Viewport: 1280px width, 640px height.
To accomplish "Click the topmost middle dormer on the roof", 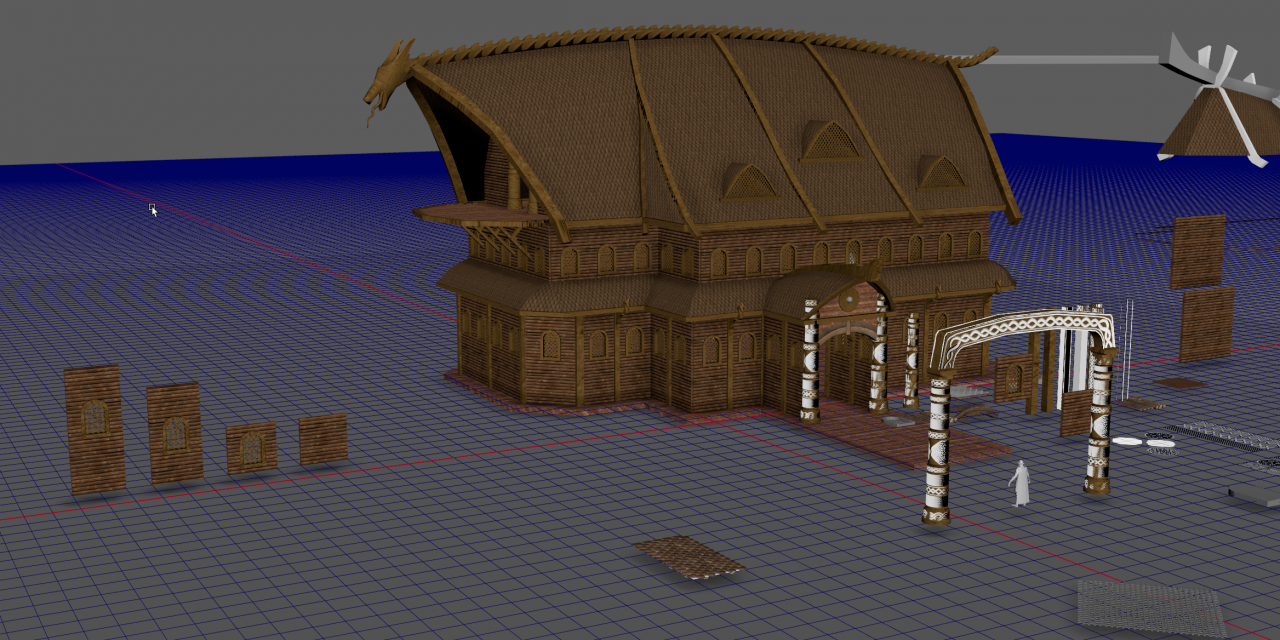I will point(831,141).
